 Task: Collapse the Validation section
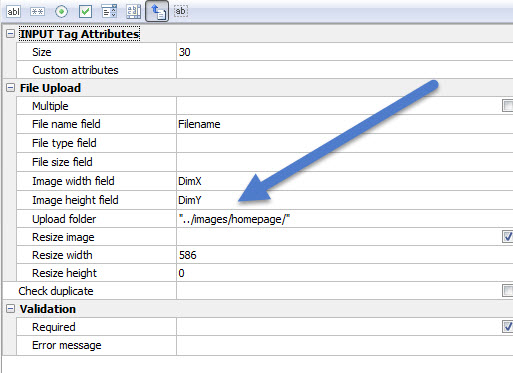tap(11, 309)
